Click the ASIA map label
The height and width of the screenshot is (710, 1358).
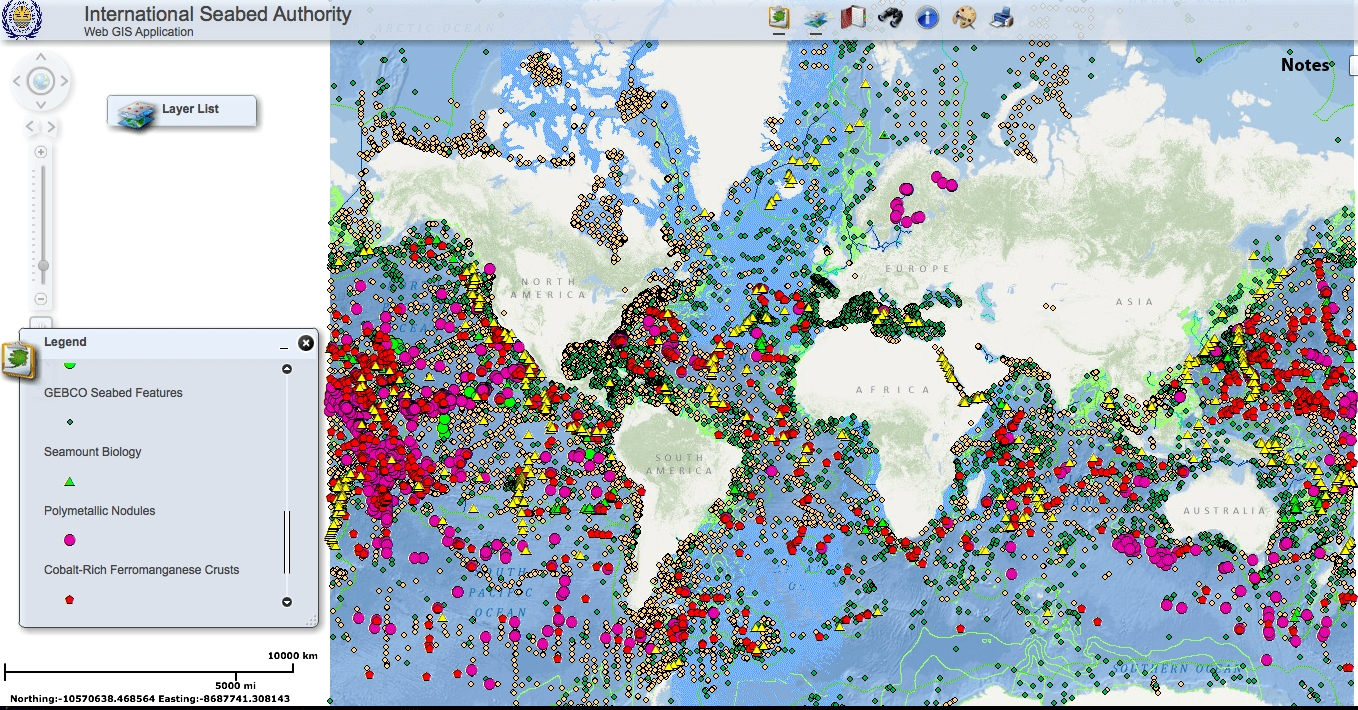pos(1135,302)
